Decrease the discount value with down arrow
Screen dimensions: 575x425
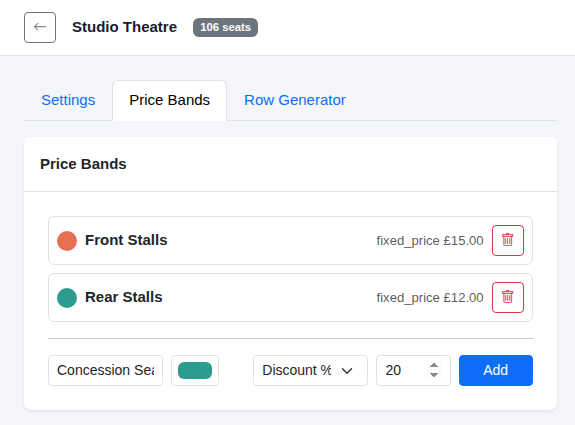point(434,375)
